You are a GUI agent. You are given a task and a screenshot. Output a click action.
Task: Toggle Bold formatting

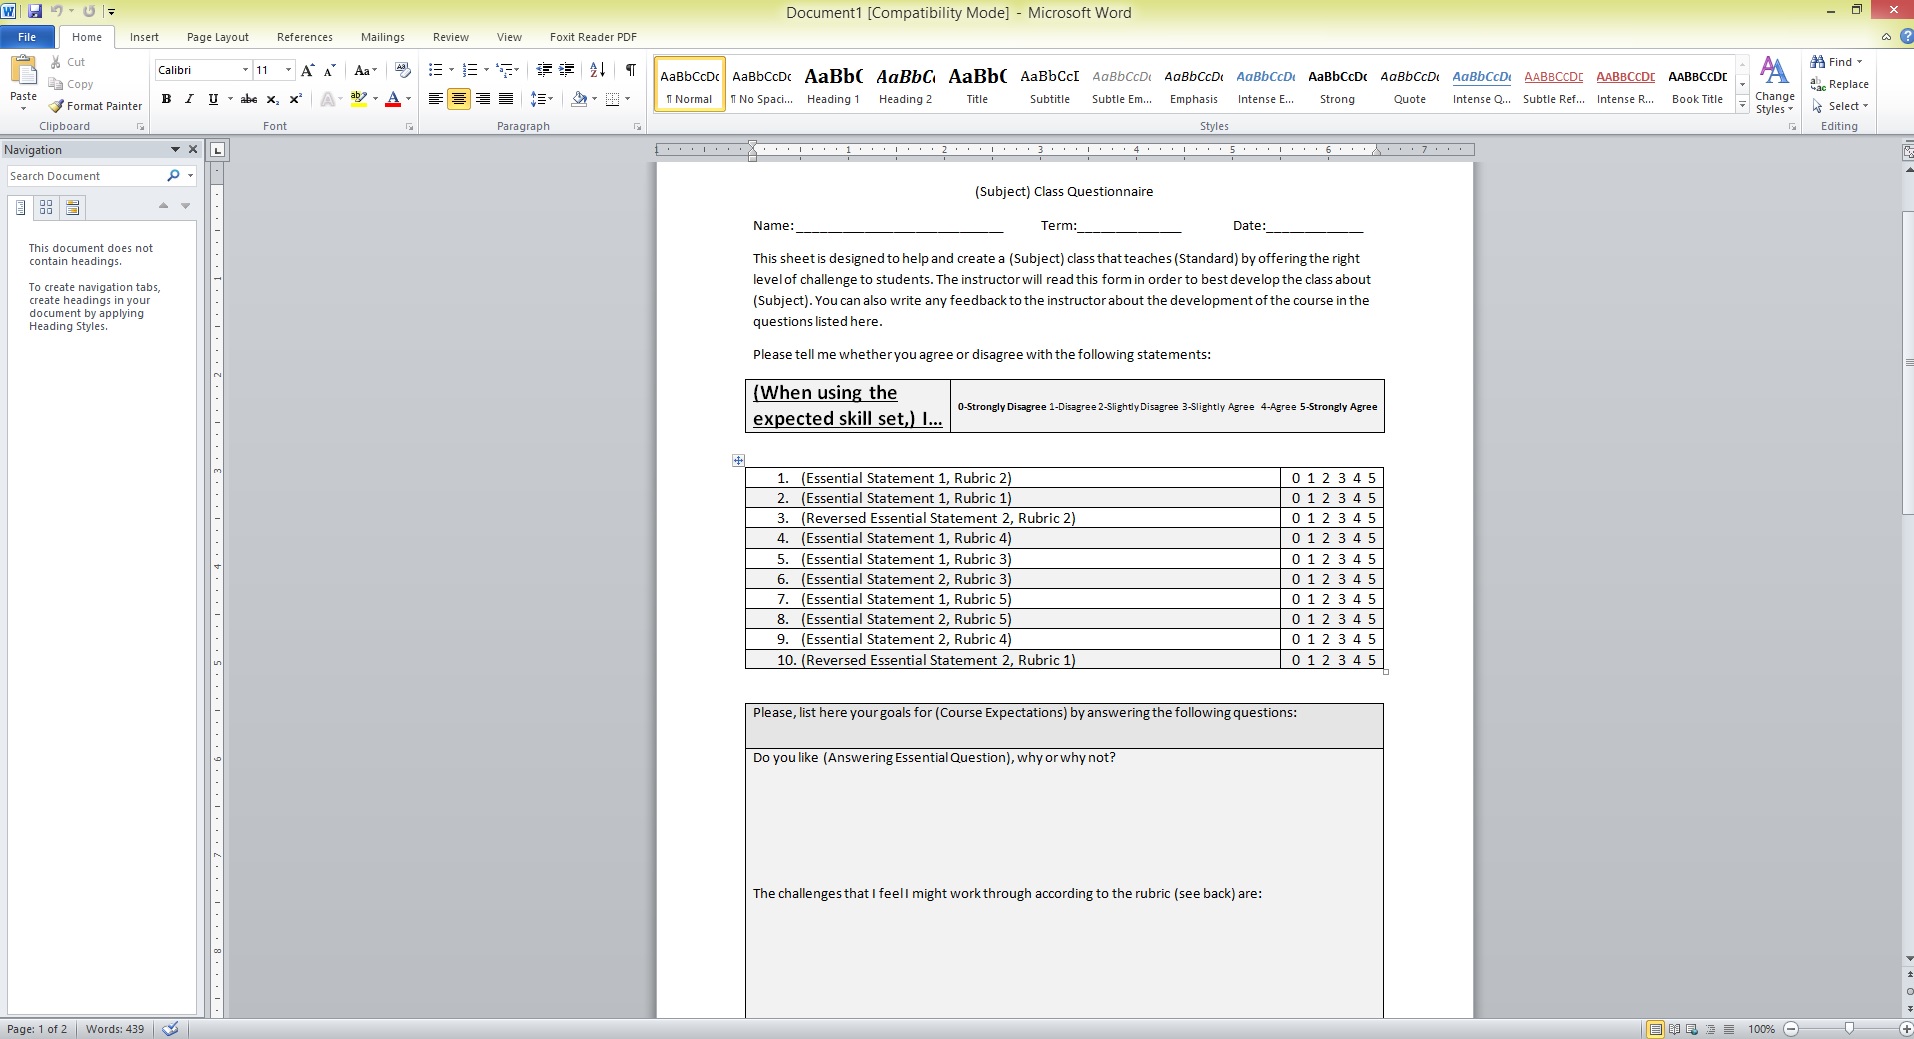[166, 99]
